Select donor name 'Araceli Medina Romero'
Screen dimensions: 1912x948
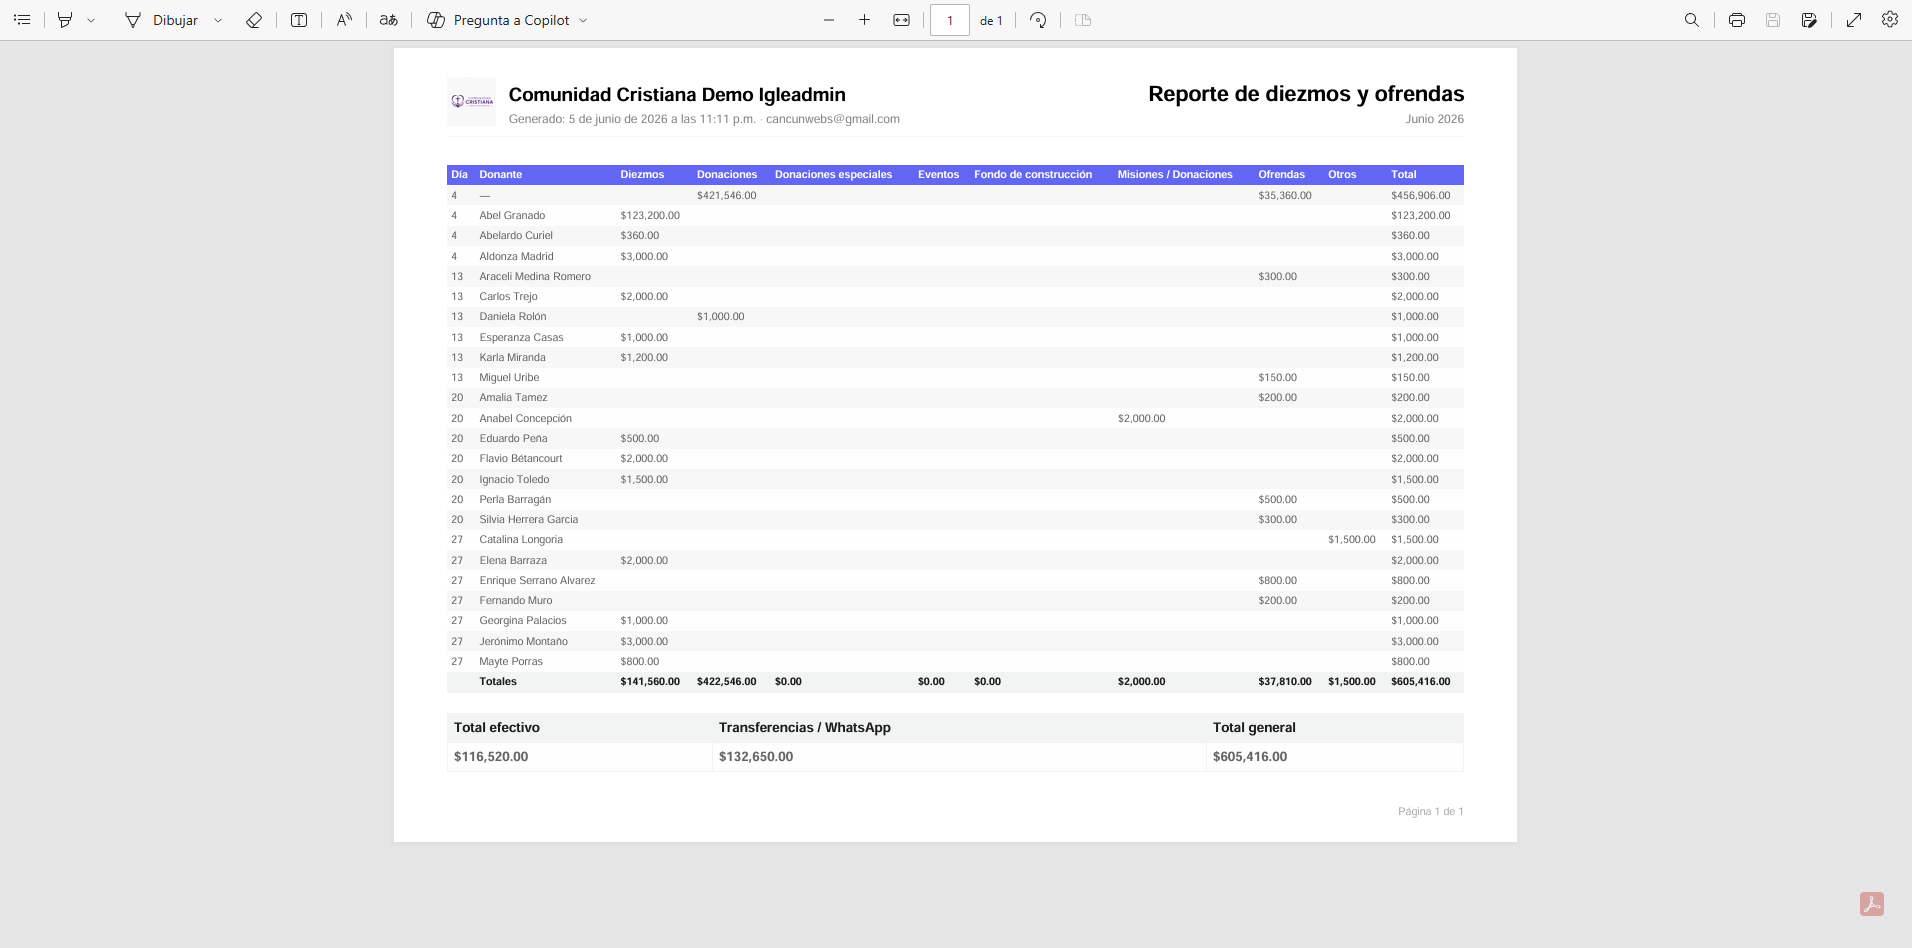click(535, 276)
